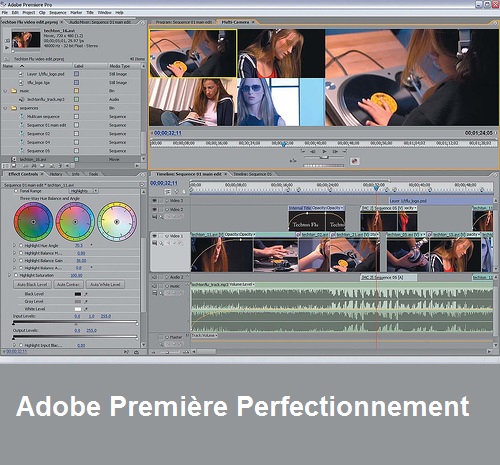The height and width of the screenshot is (465, 500).
Task: Toggle snap icon in the timeline header
Action: 168,192
